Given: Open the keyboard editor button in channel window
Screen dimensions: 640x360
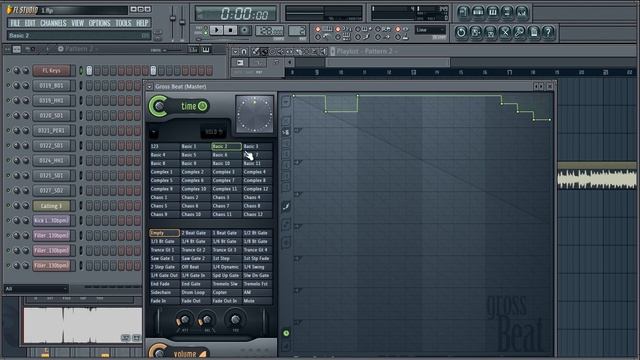Looking at the screenshot, I should pyautogui.click(x=206, y=50).
